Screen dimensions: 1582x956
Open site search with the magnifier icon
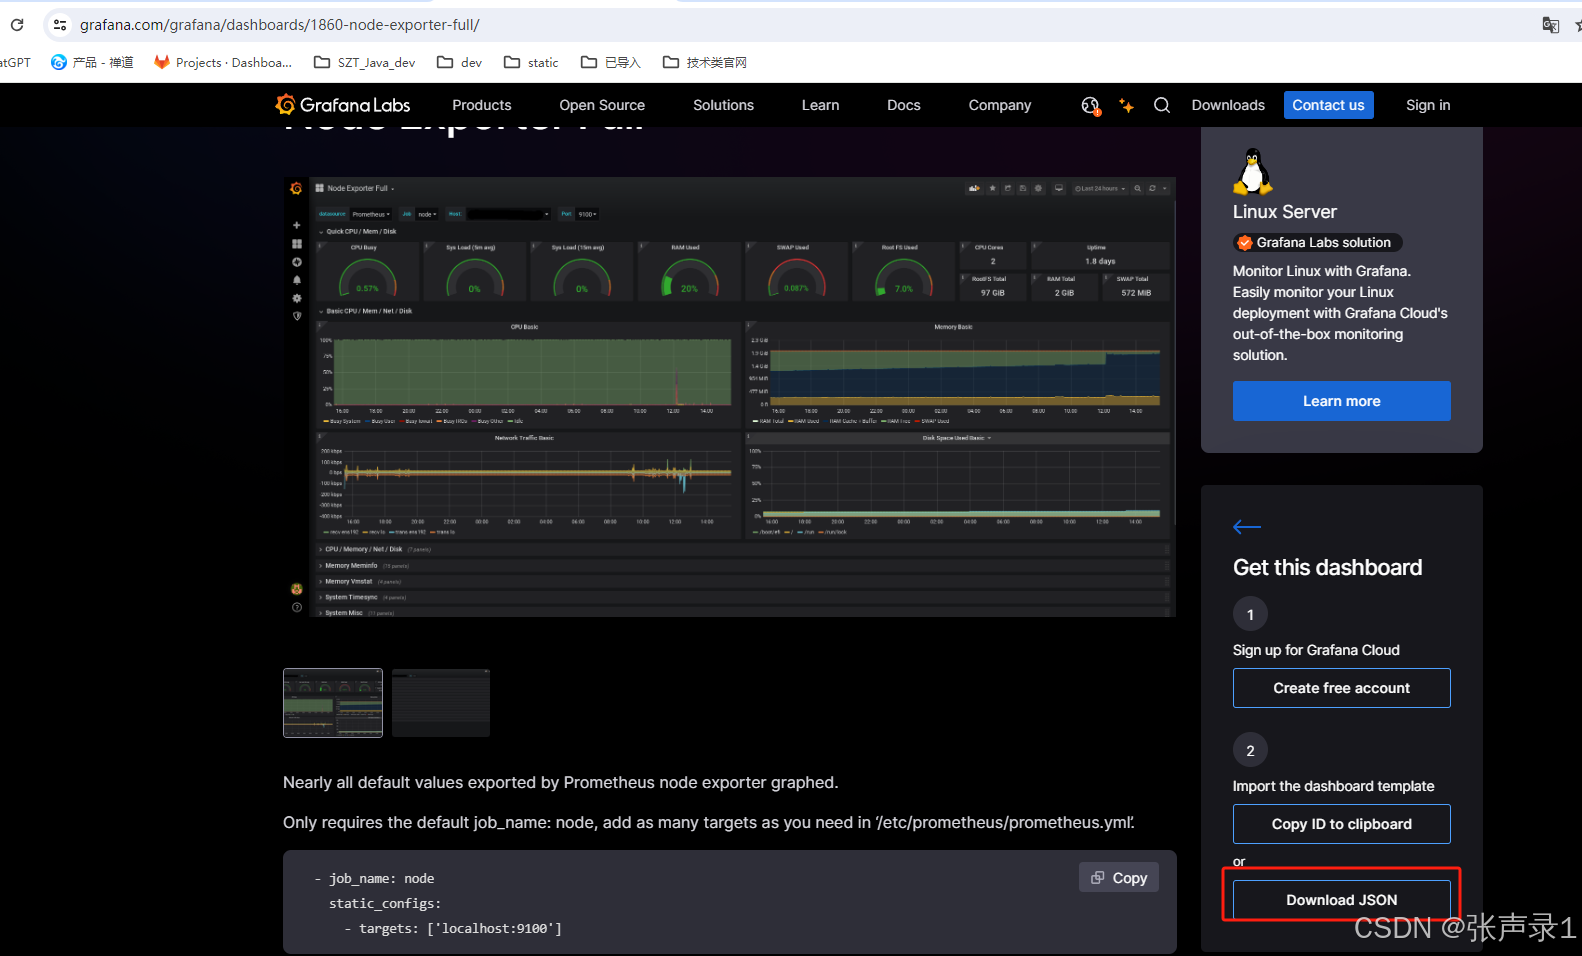pos(1162,105)
